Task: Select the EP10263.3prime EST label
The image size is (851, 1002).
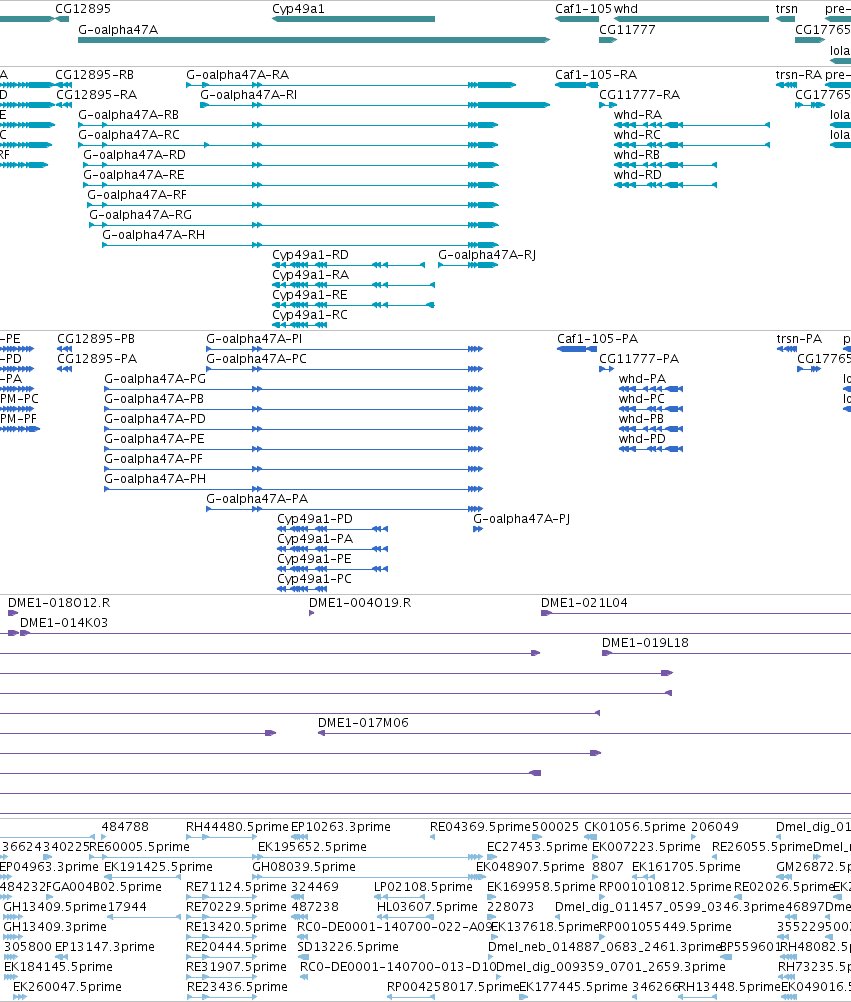Action: coord(341,827)
